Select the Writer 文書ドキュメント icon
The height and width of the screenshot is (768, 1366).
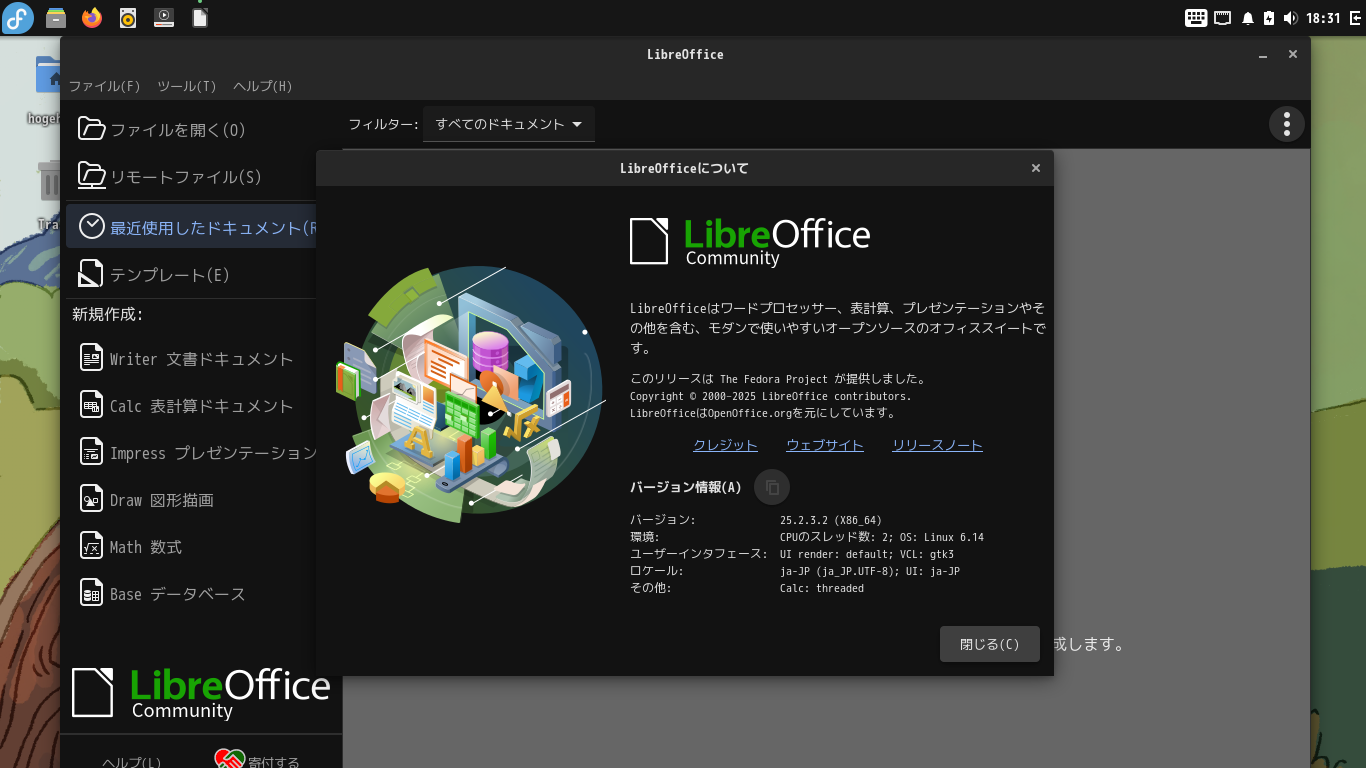pos(90,357)
